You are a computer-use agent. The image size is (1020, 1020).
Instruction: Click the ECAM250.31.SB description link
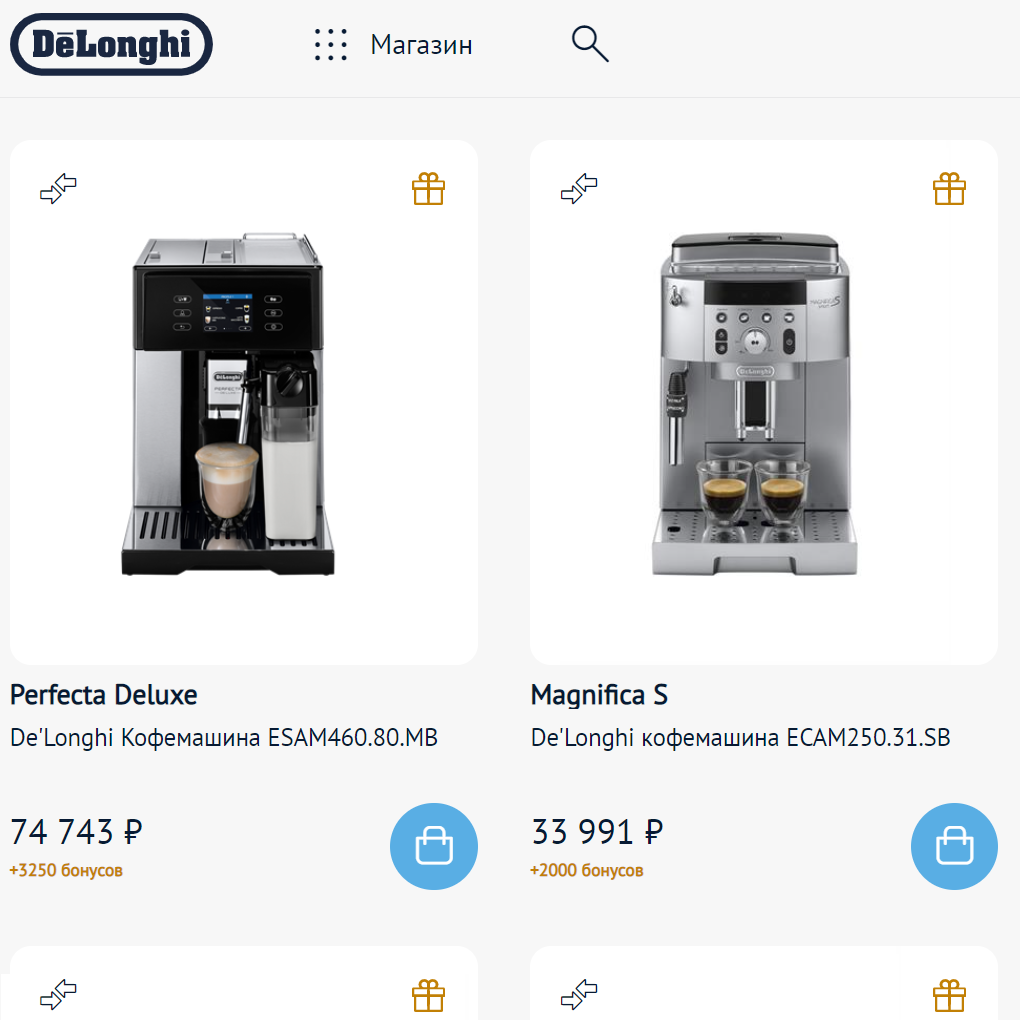(740, 738)
